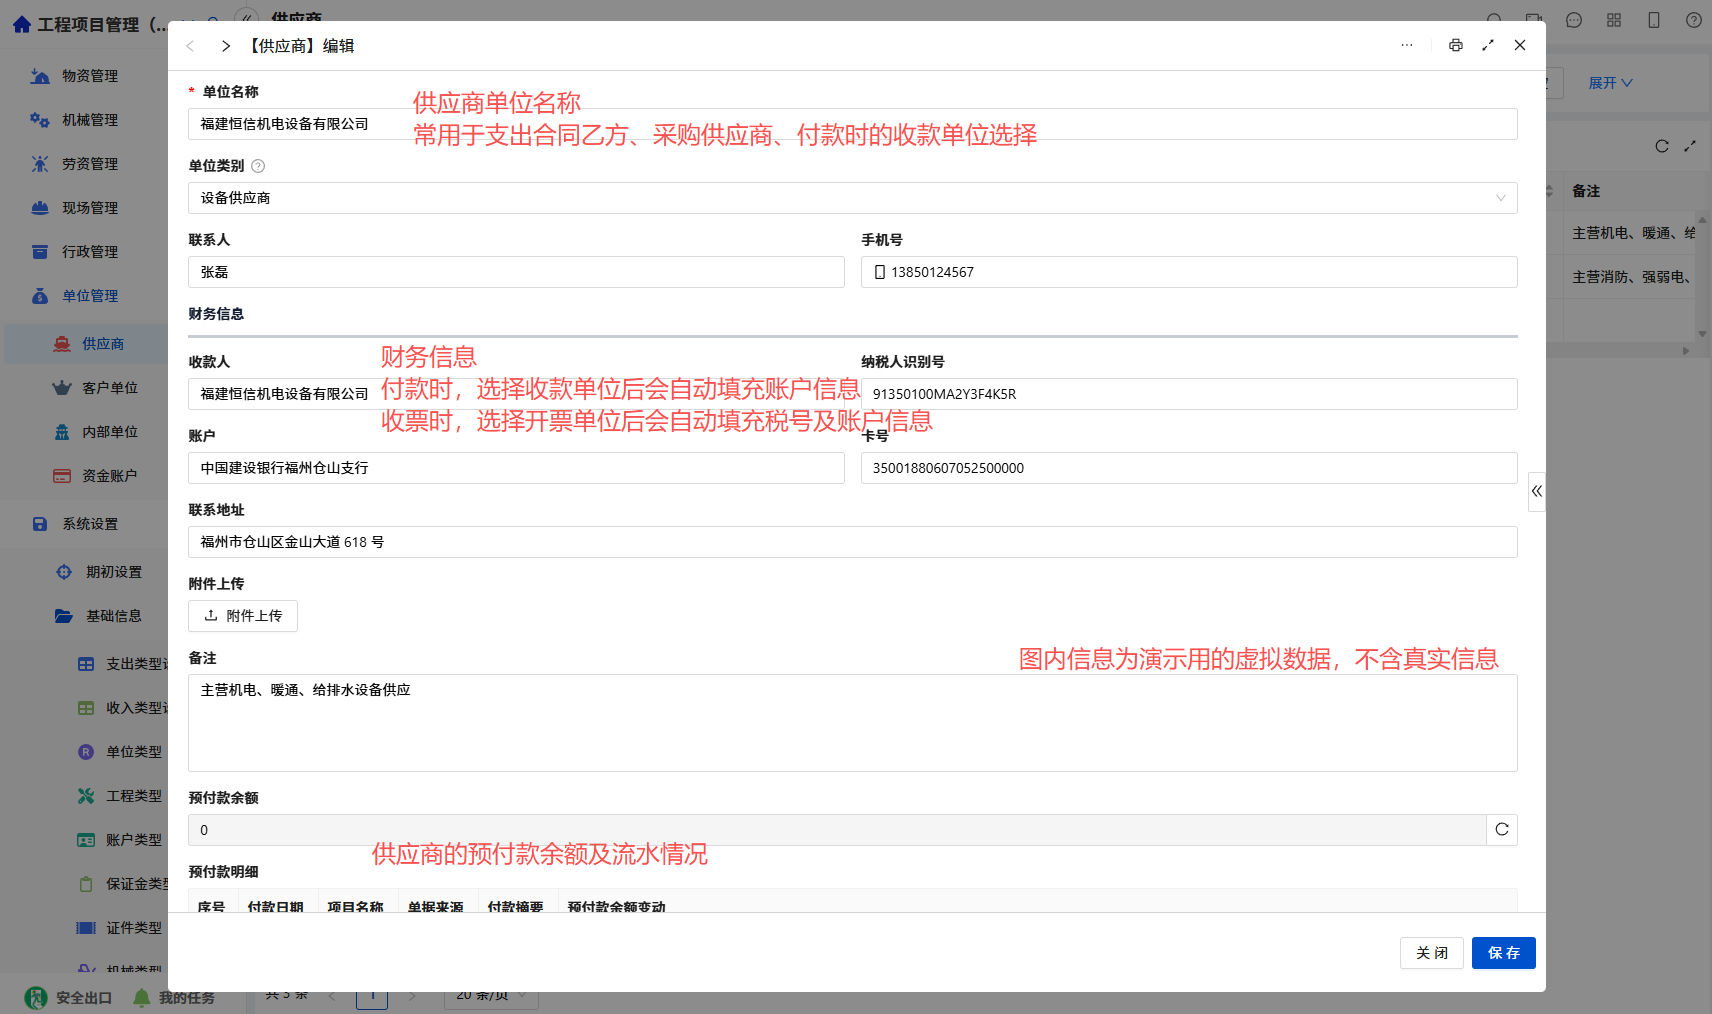1712x1014 pixels.
Task: Click the 工程类型 tools icon
Action: click(86, 796)
